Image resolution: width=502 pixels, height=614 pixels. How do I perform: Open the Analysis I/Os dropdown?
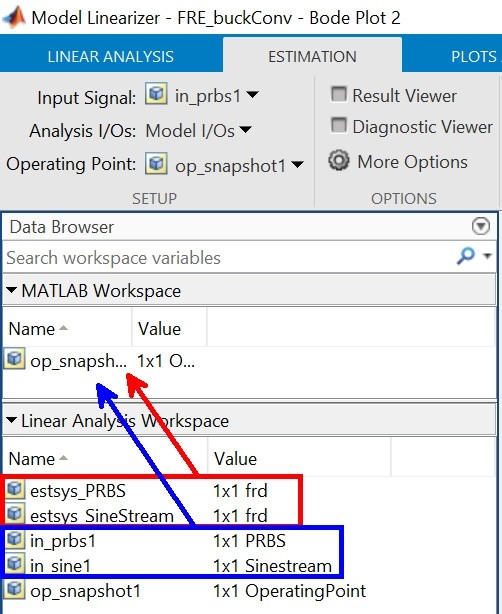tap(246, 129)
